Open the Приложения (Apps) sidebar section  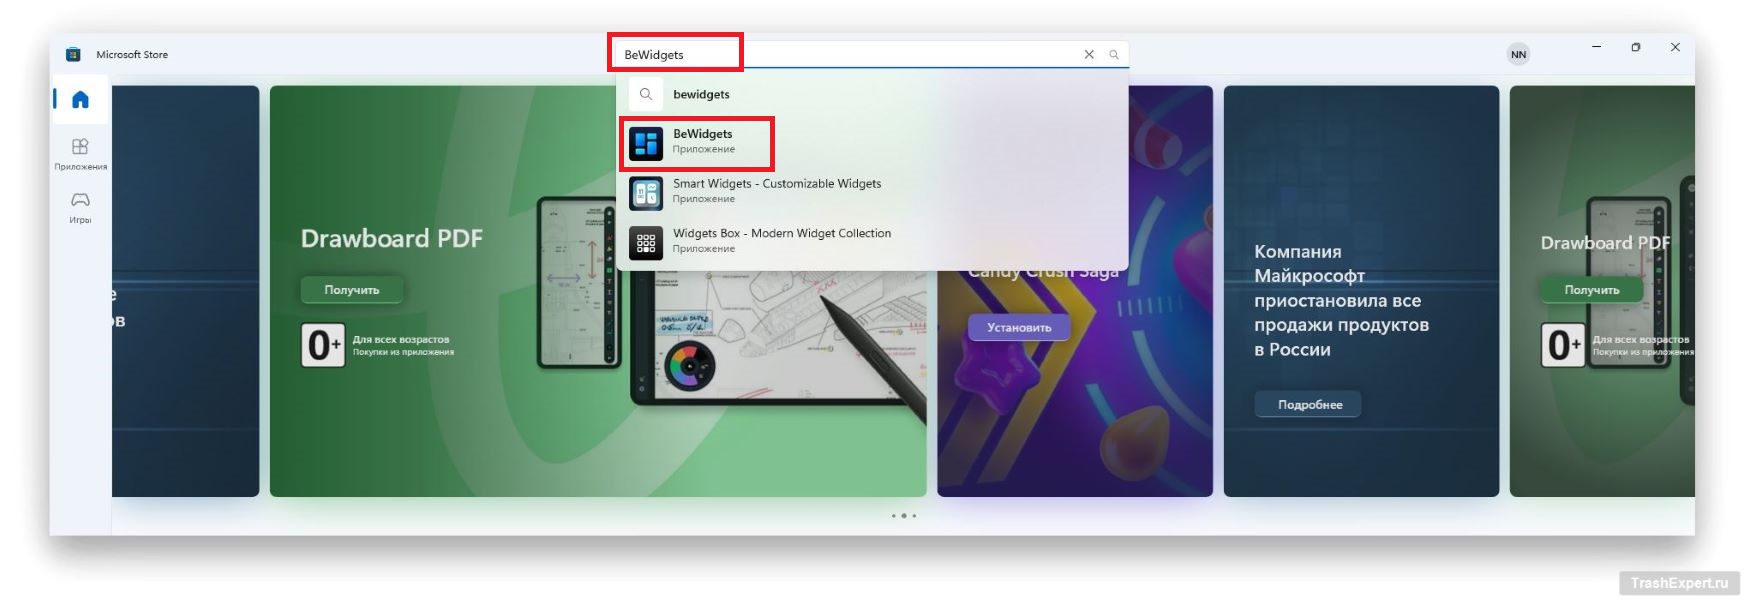coord(80,152)
